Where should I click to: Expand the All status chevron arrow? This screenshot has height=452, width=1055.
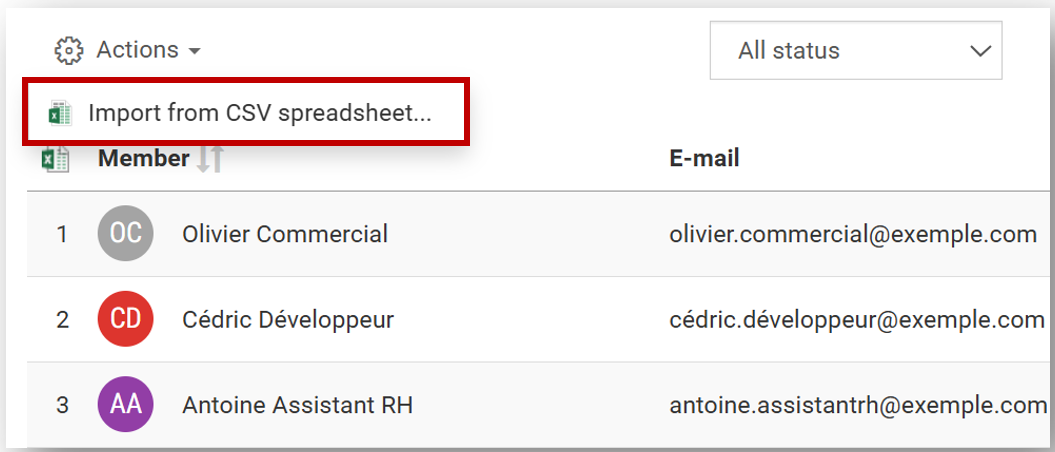click(980, 50)
